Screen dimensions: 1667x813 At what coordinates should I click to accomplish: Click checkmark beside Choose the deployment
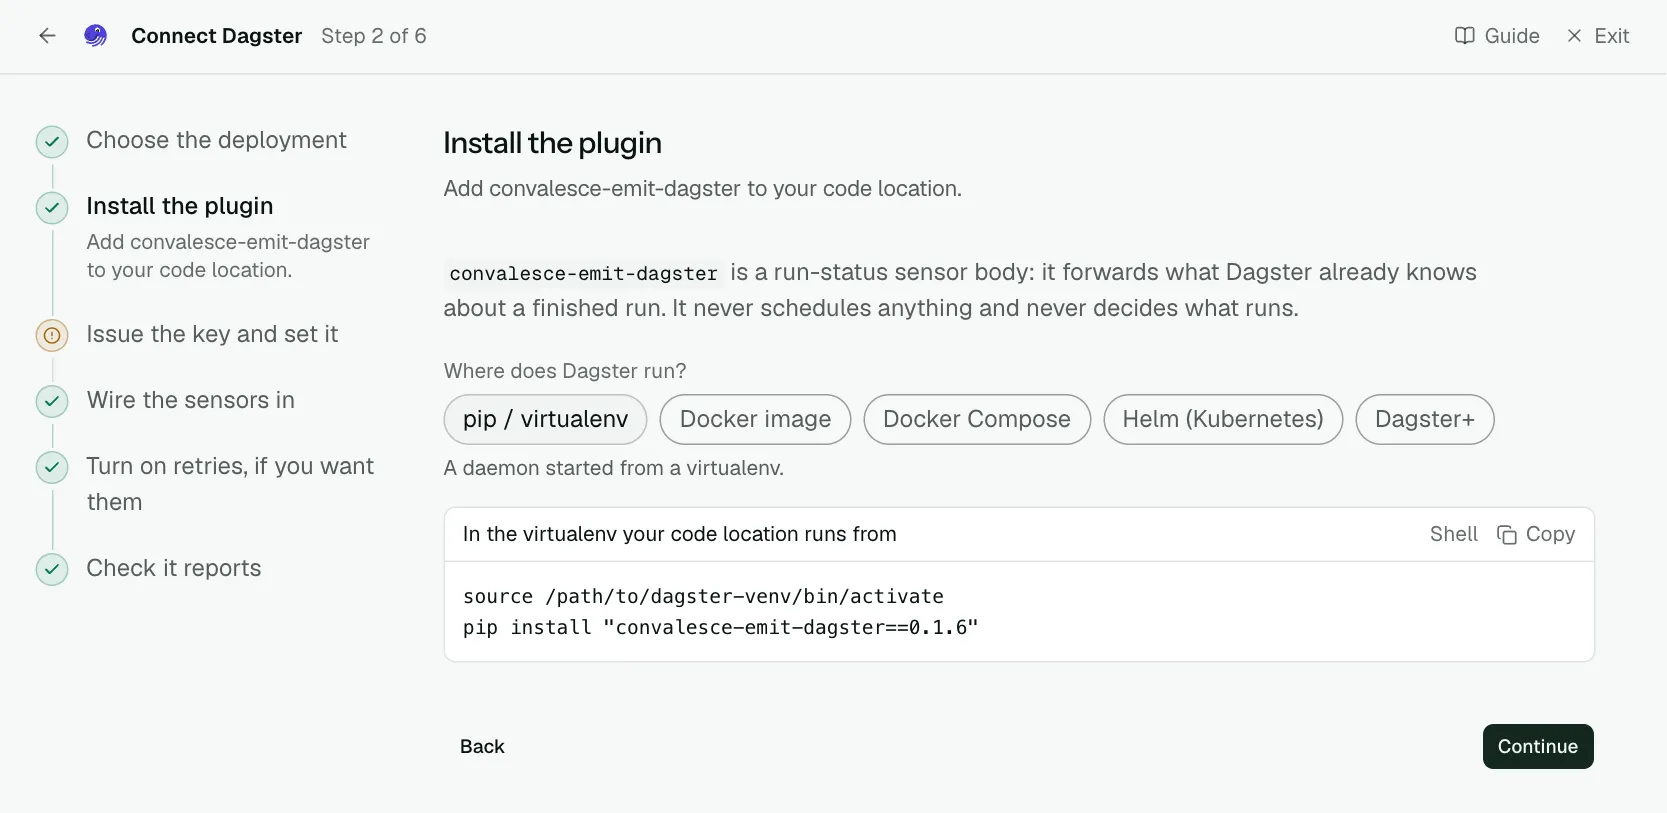pyautogui.click(x=52, y=142)
